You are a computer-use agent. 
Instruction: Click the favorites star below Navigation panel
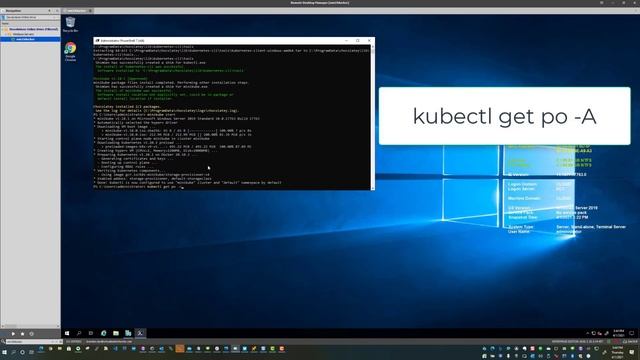(22, 333)
